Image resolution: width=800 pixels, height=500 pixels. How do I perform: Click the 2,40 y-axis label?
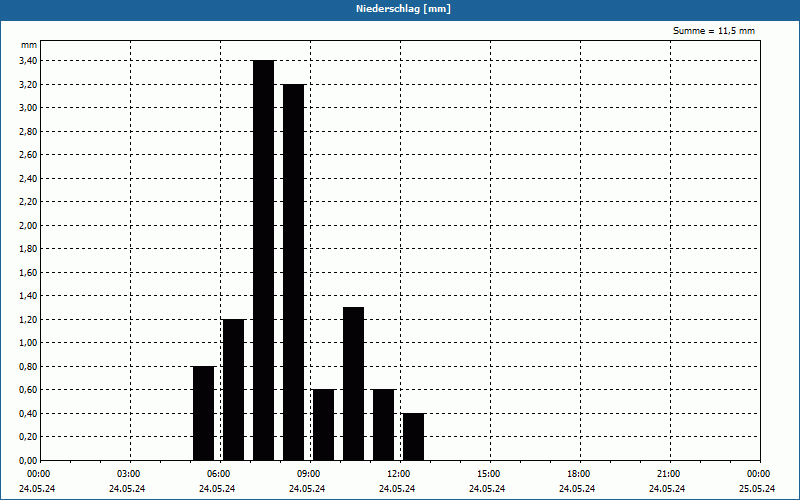[x=28, y=178]
